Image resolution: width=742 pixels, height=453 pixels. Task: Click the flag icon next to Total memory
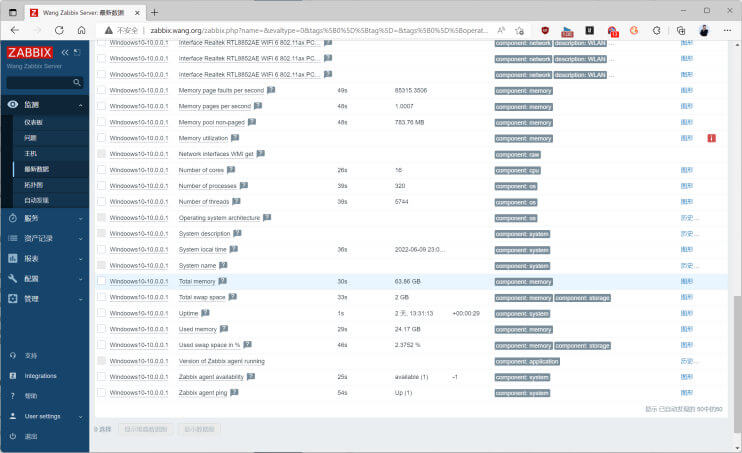(222, 281)
